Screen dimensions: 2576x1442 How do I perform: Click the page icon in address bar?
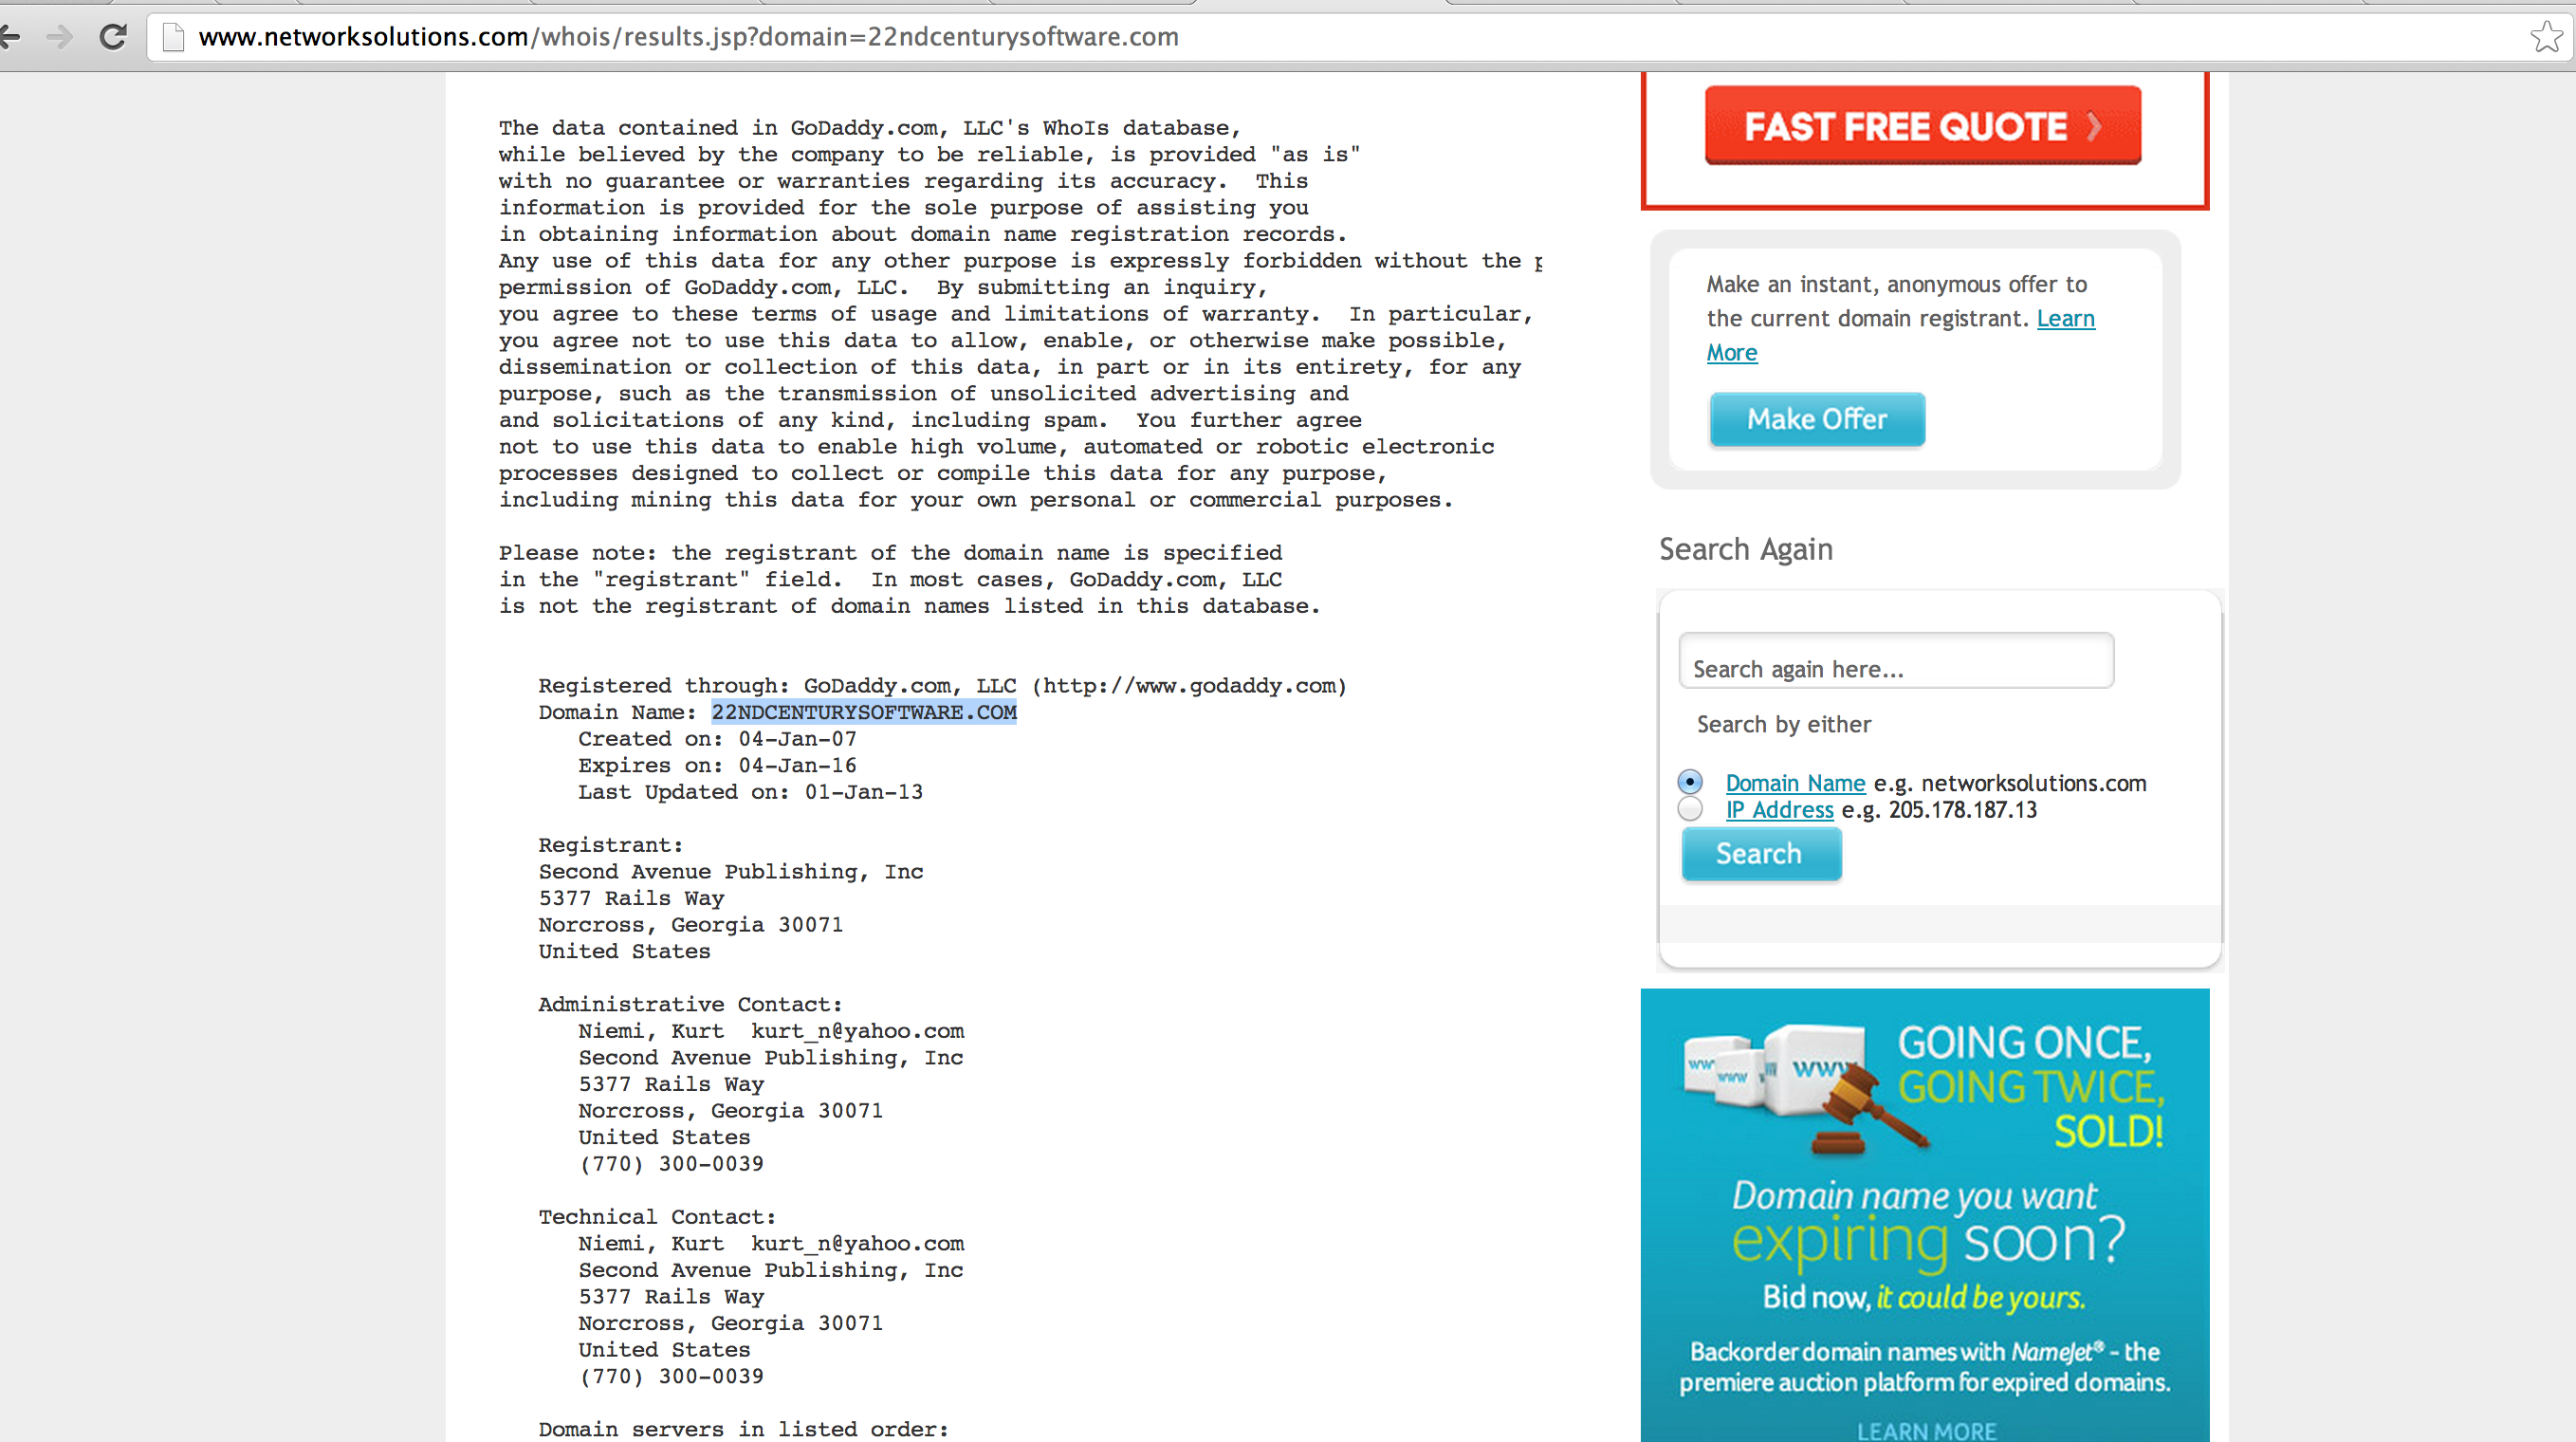[174, 37]
